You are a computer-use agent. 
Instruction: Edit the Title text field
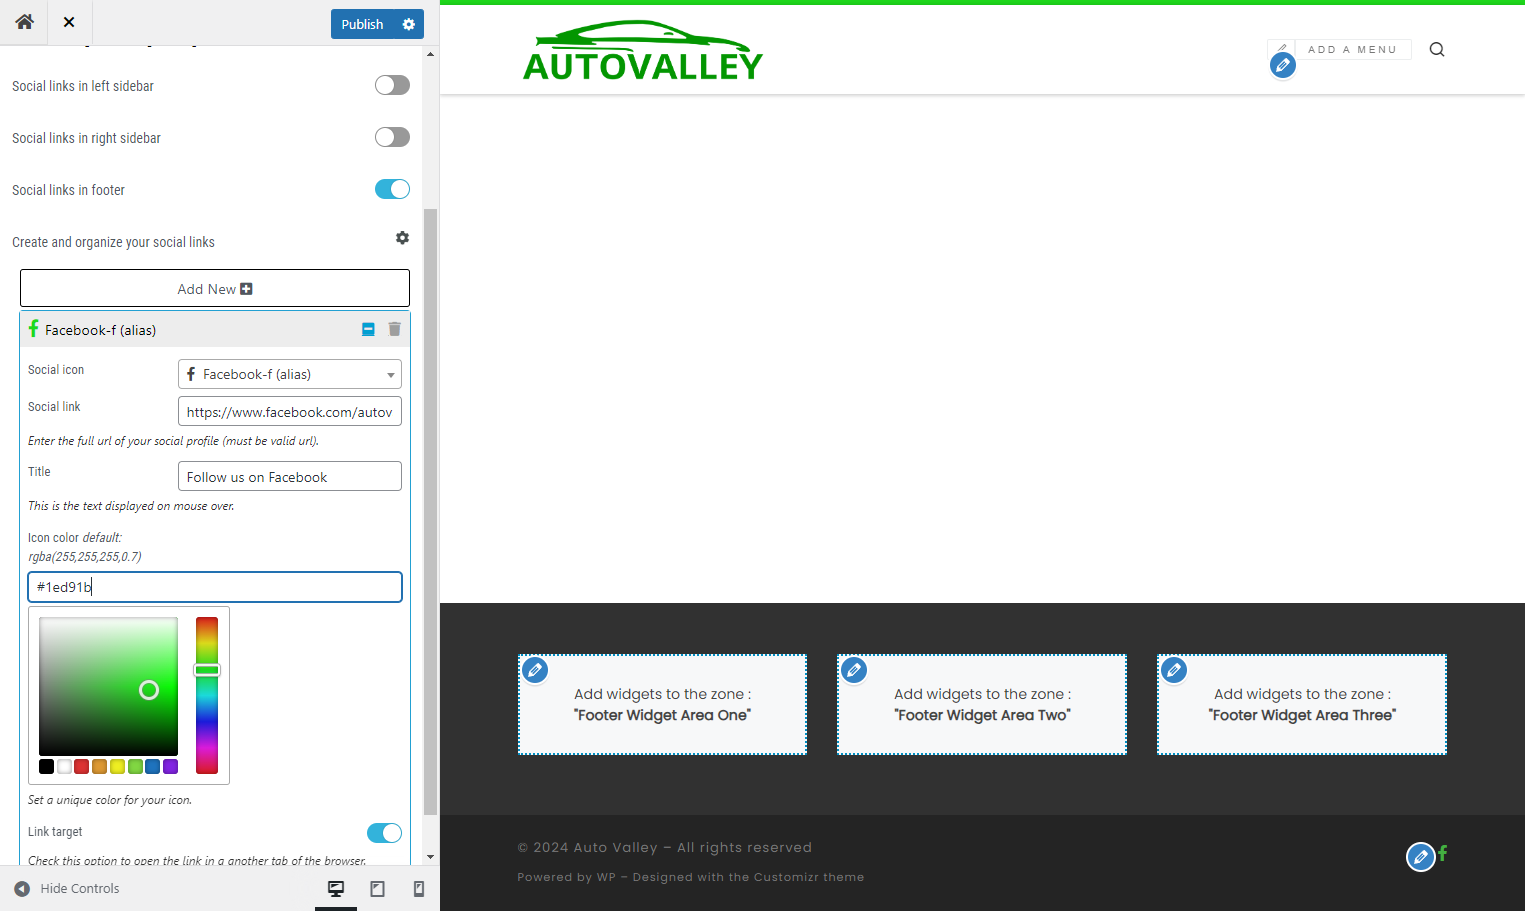pos(290,476)
